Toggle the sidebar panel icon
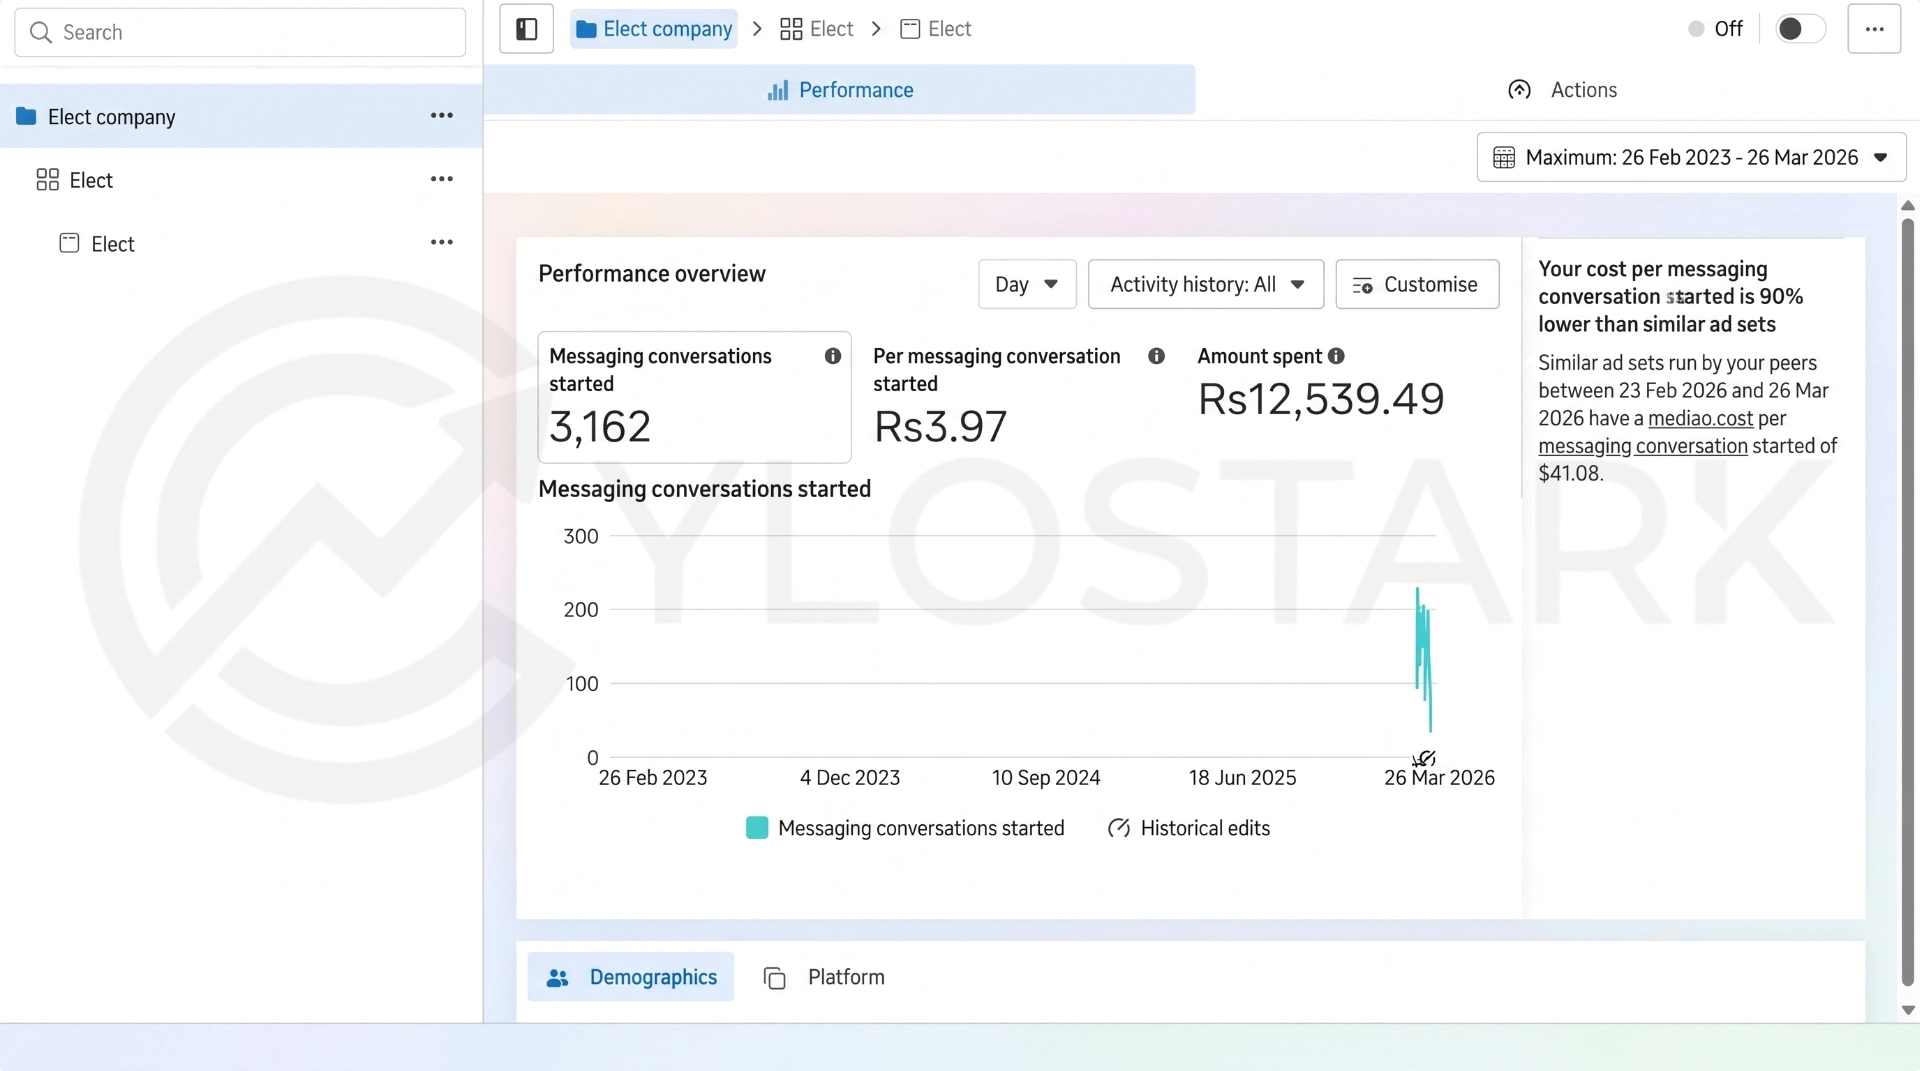Image resolution: width=1920 pixels, height=1071 pixels. (526, 29)
